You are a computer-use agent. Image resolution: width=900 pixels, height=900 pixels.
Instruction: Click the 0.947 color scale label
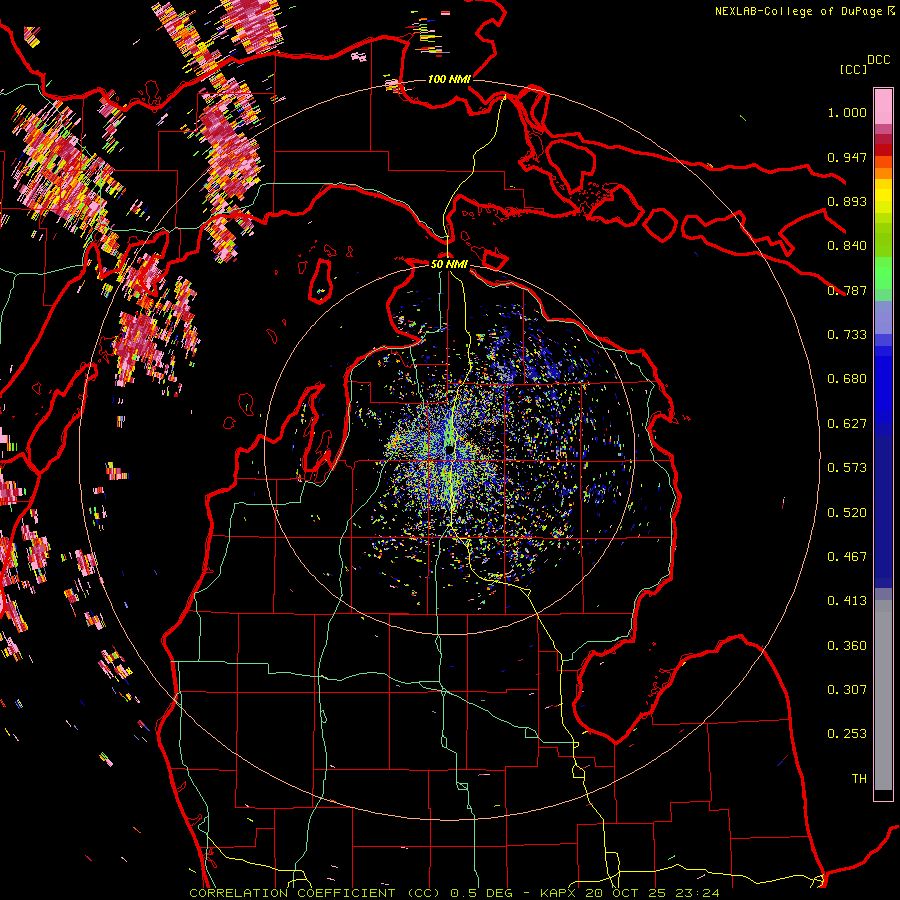click(847, 157)
